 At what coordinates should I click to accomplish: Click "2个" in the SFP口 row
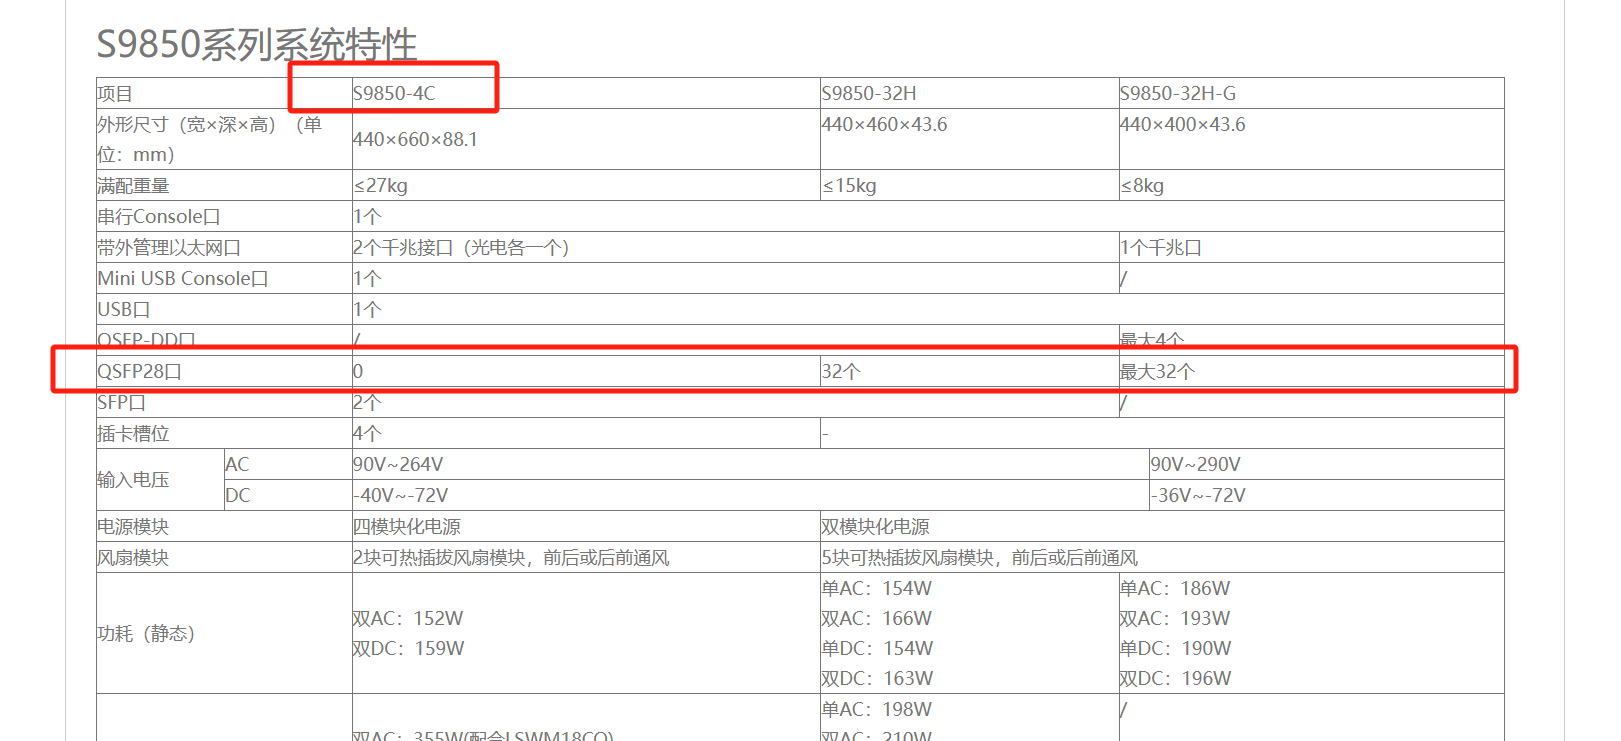[x=367, y=403]
